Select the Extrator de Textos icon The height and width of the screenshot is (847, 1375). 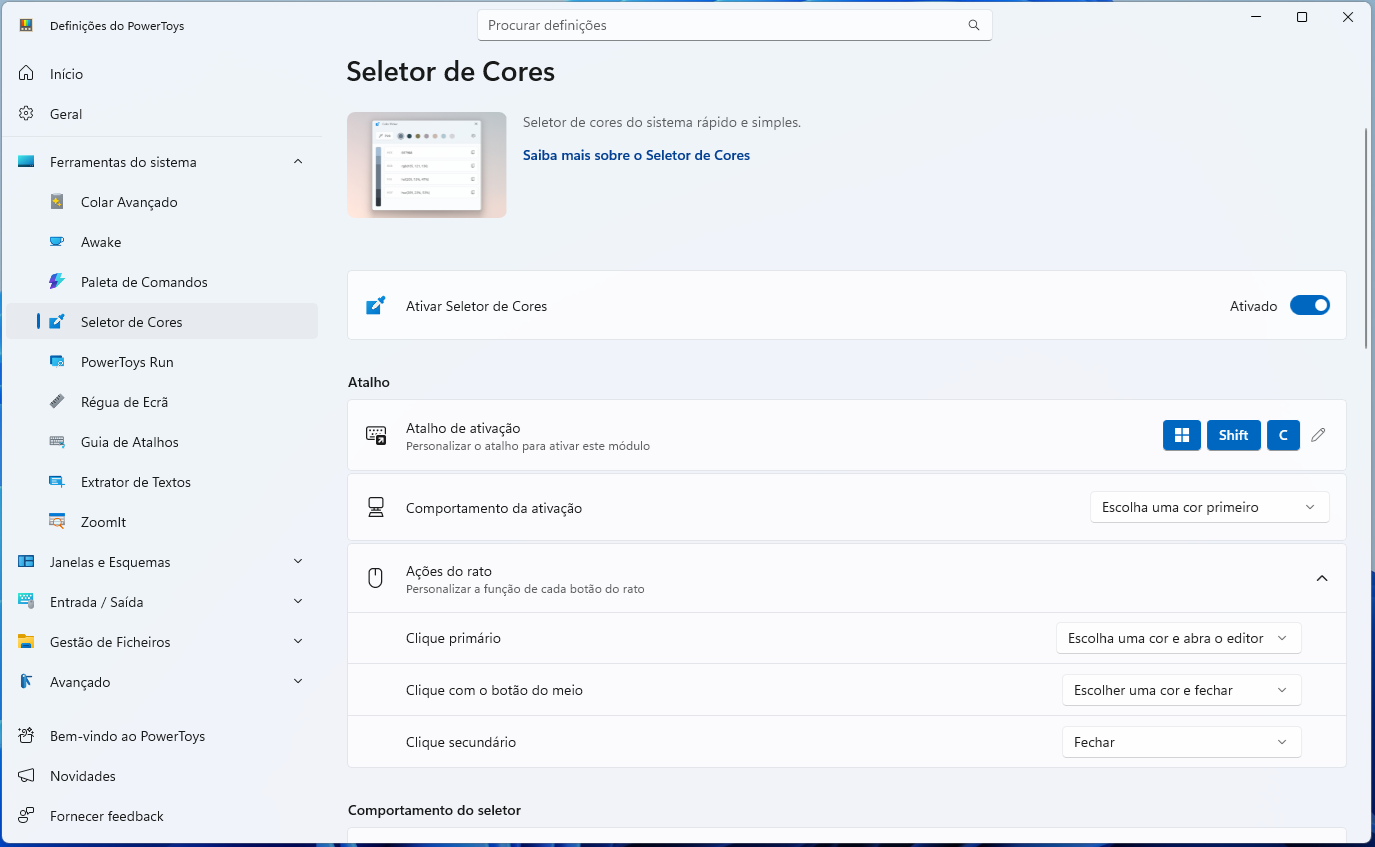pyautogui.click(x=58, y=482)
